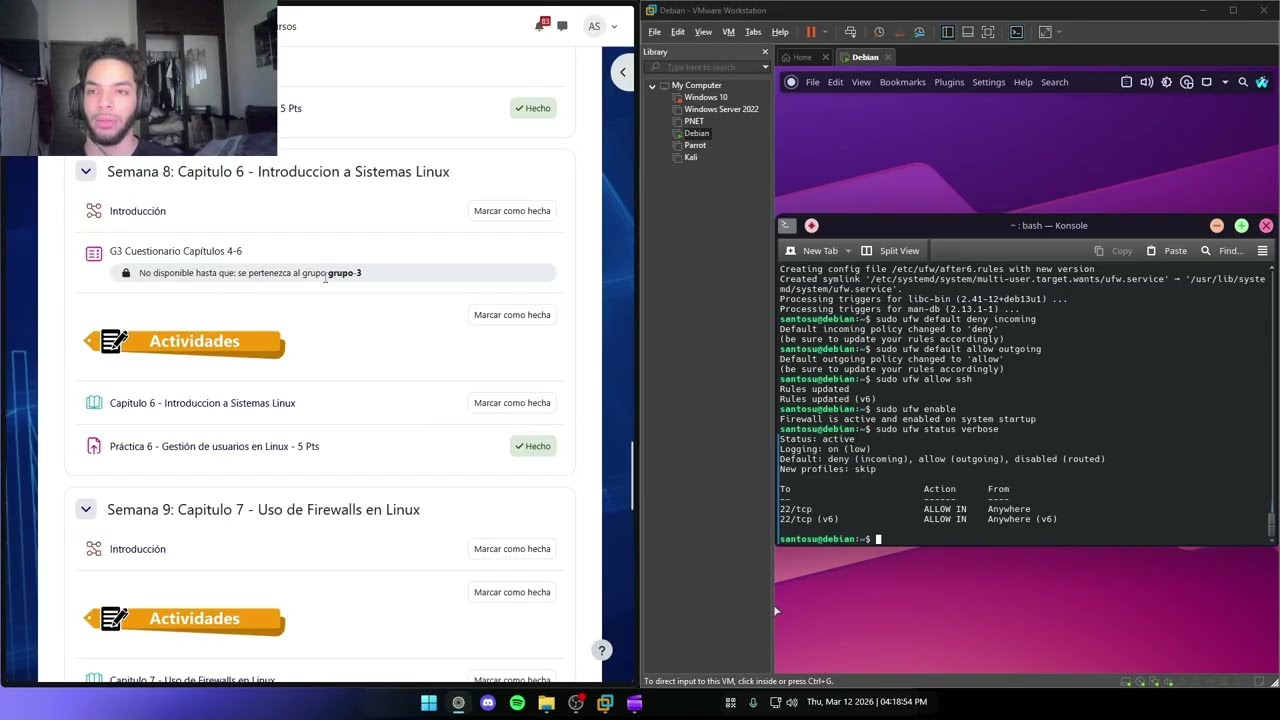
Task: Open the AS user menu dropdown
Action: [x=602, y=26]
